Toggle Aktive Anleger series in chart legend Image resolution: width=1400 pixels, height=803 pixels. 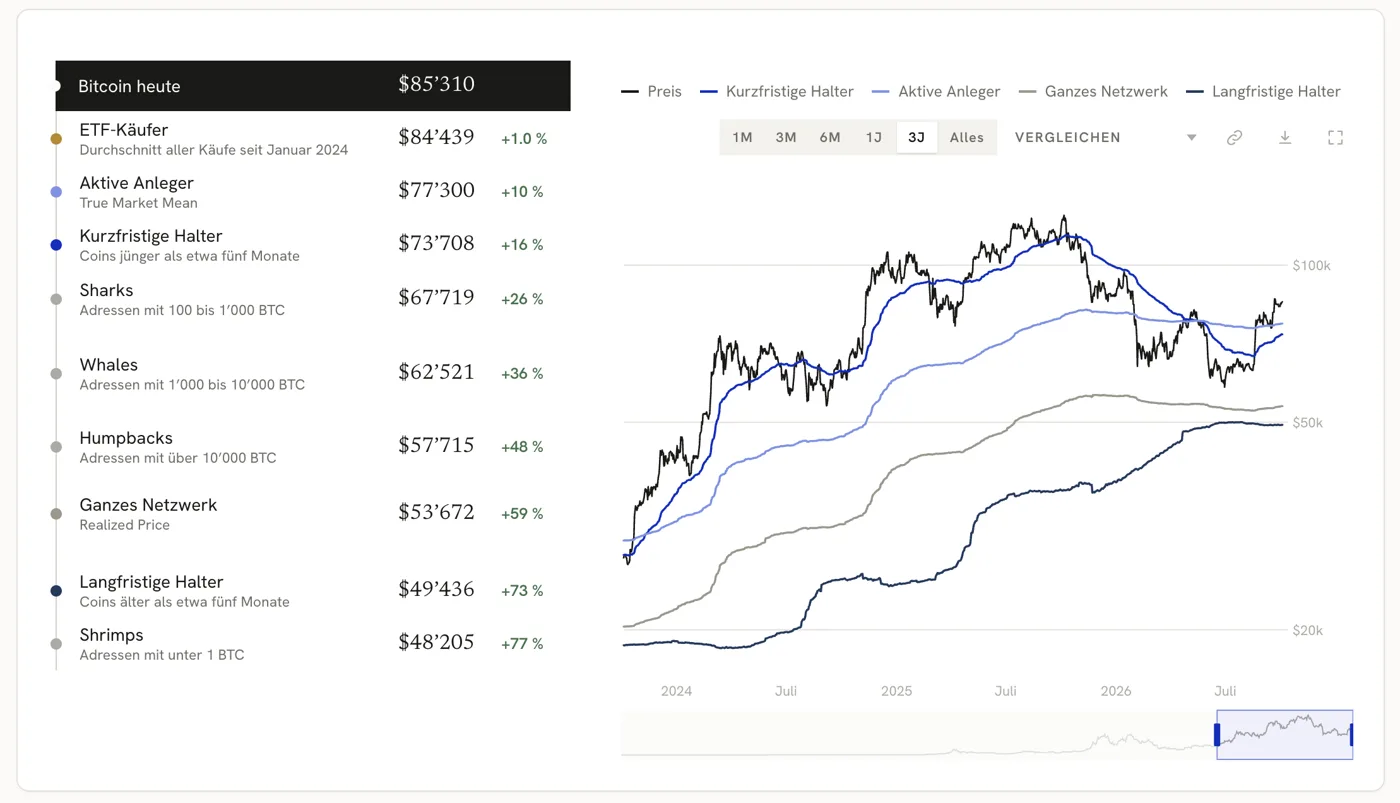(936, 91)
